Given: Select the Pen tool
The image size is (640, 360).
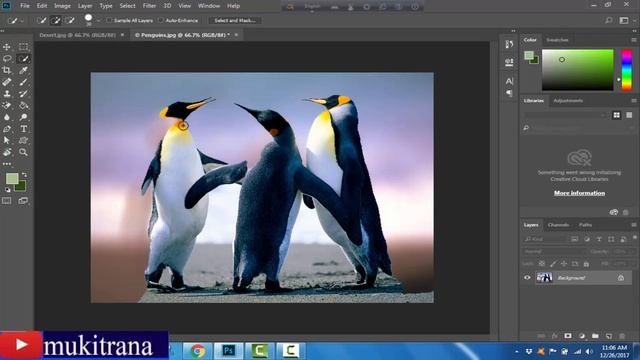Looking at the screenshot, I should (x=7, y=129).
